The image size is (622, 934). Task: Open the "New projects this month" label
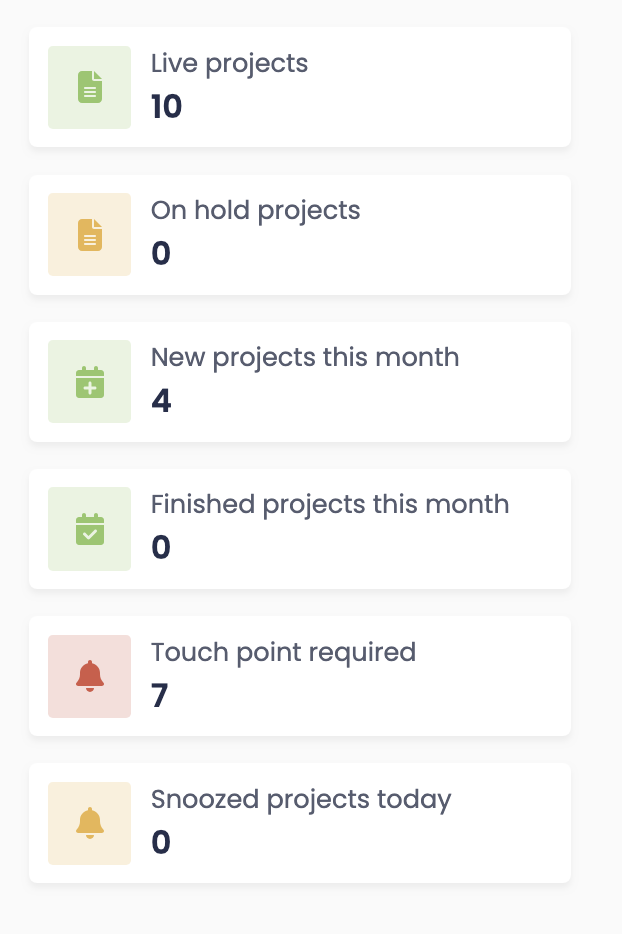305,358
